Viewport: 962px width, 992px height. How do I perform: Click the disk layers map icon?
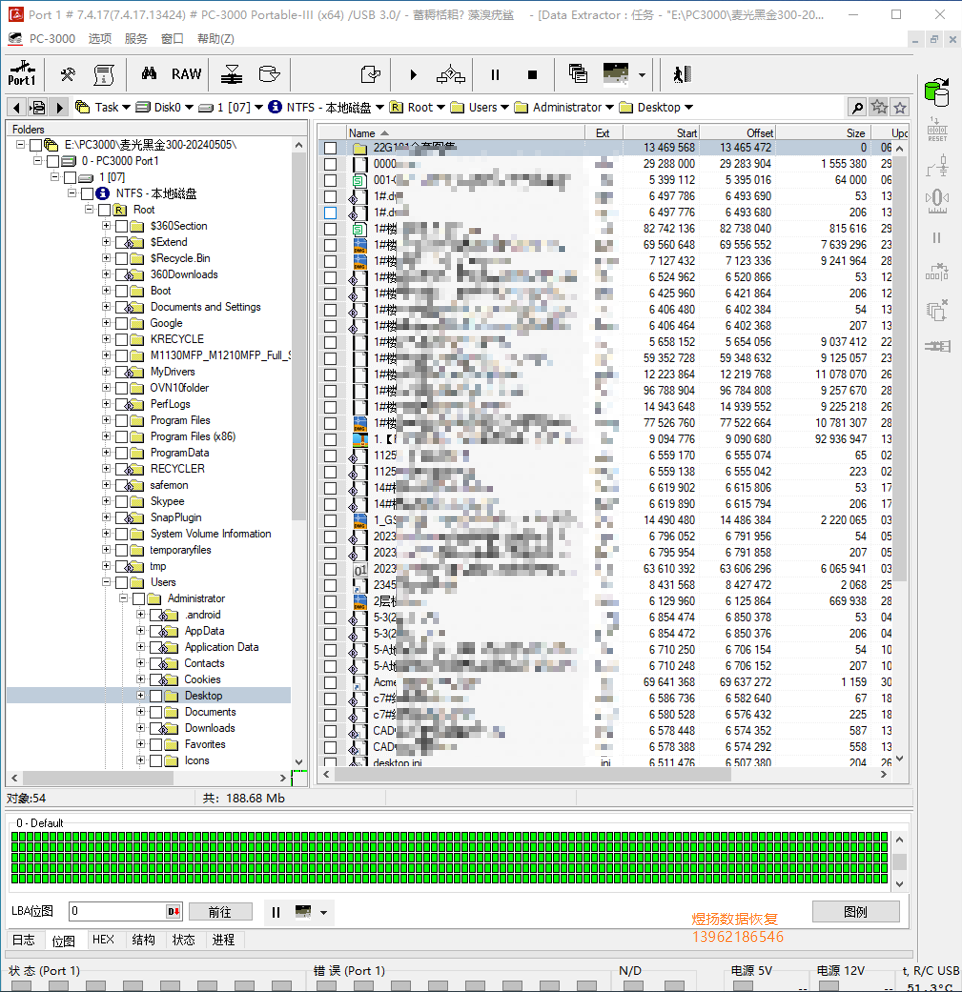pos(231,75)
